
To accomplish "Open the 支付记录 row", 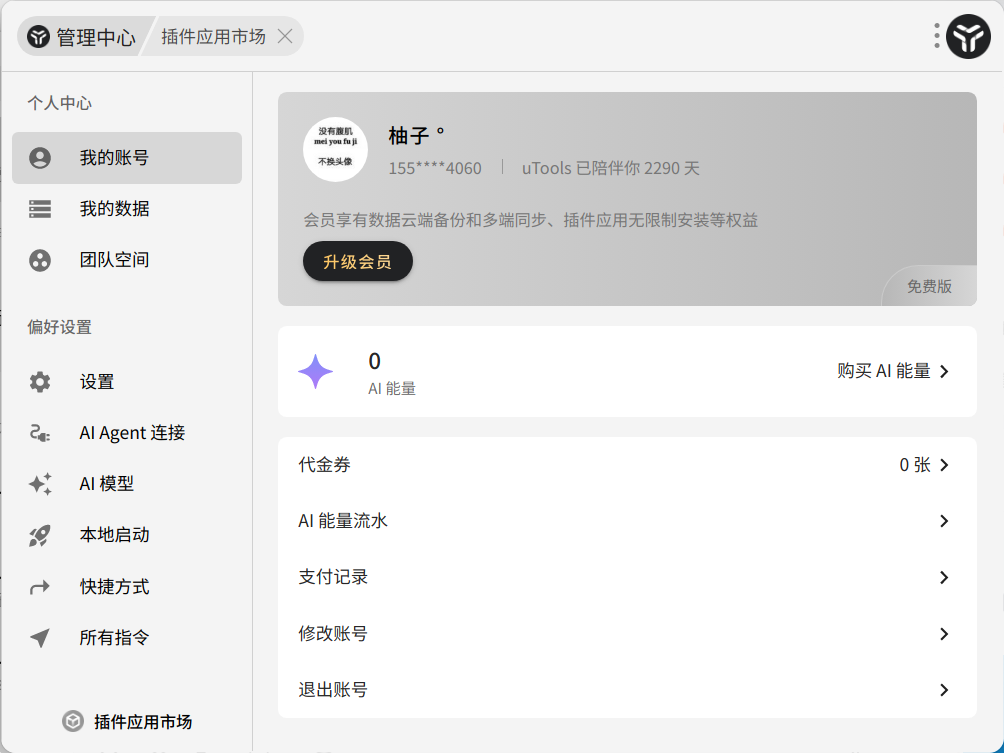I will point(627,577).
